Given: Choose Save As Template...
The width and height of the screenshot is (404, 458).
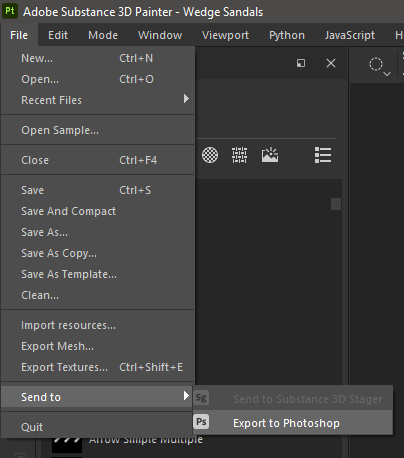Looking at the screenshot, I should tap(98, 274).
